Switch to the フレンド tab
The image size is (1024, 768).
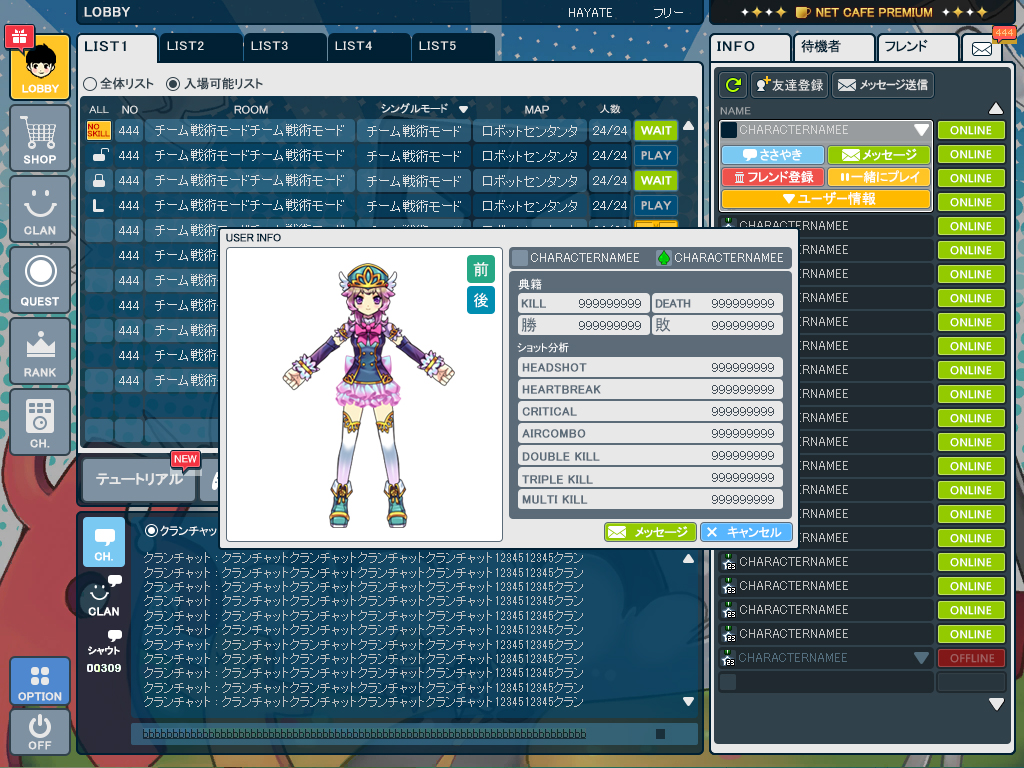point(917,47)
